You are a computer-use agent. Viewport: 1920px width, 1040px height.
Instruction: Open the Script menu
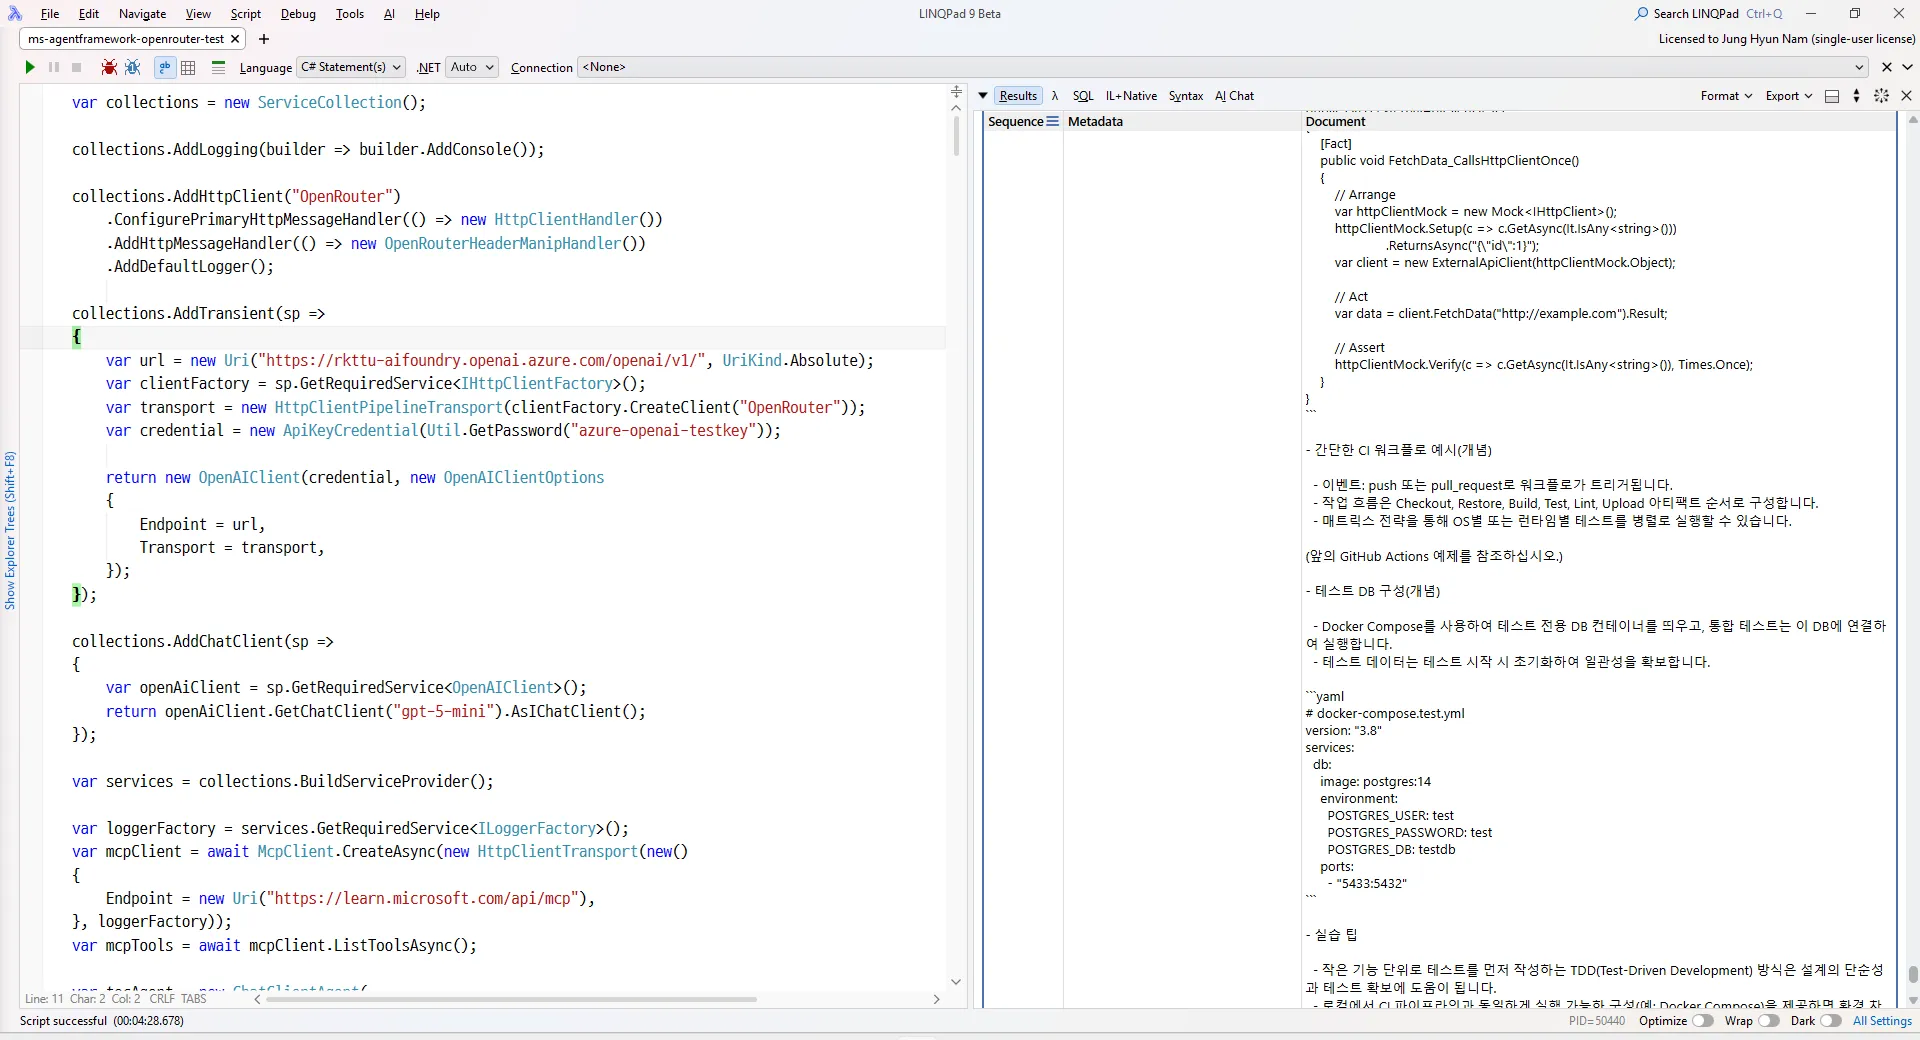point(245,14)
